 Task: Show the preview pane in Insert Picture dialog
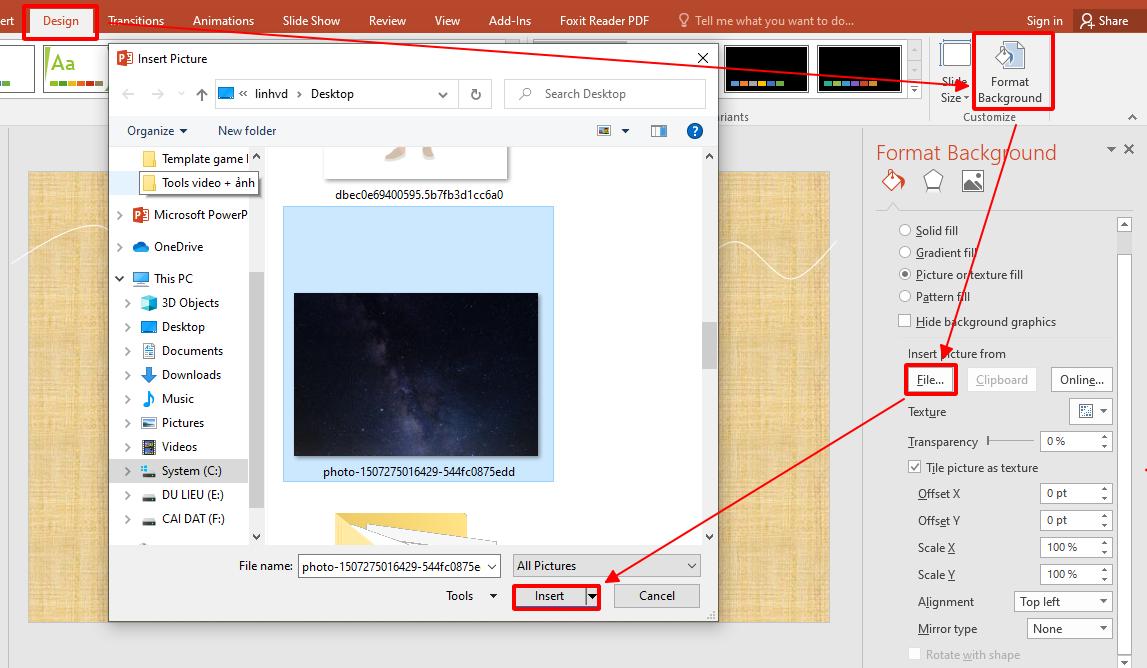tap(658, 130)
